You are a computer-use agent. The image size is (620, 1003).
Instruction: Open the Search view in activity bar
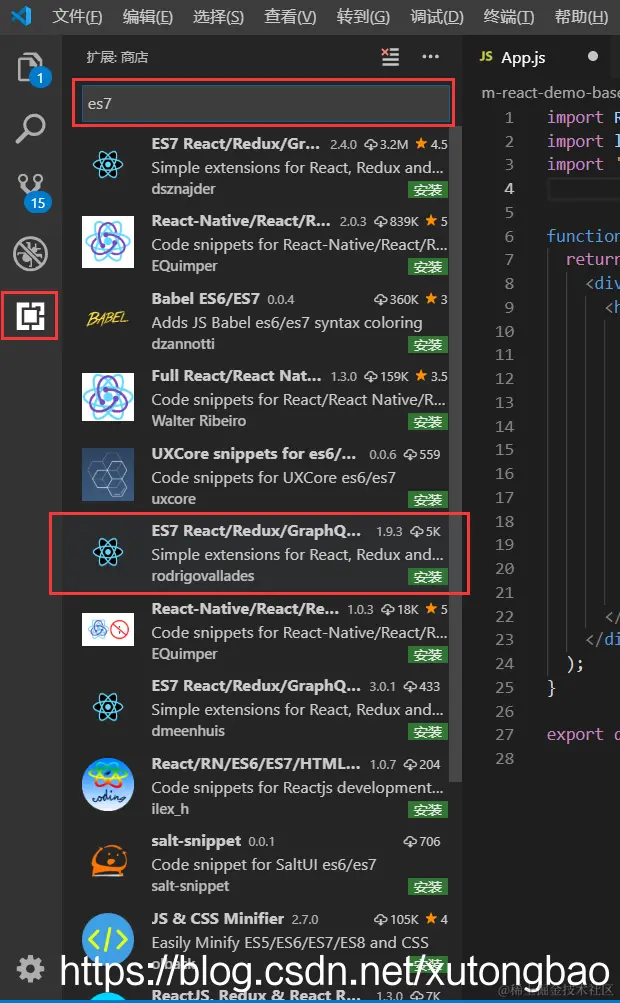tap(30, 129)
